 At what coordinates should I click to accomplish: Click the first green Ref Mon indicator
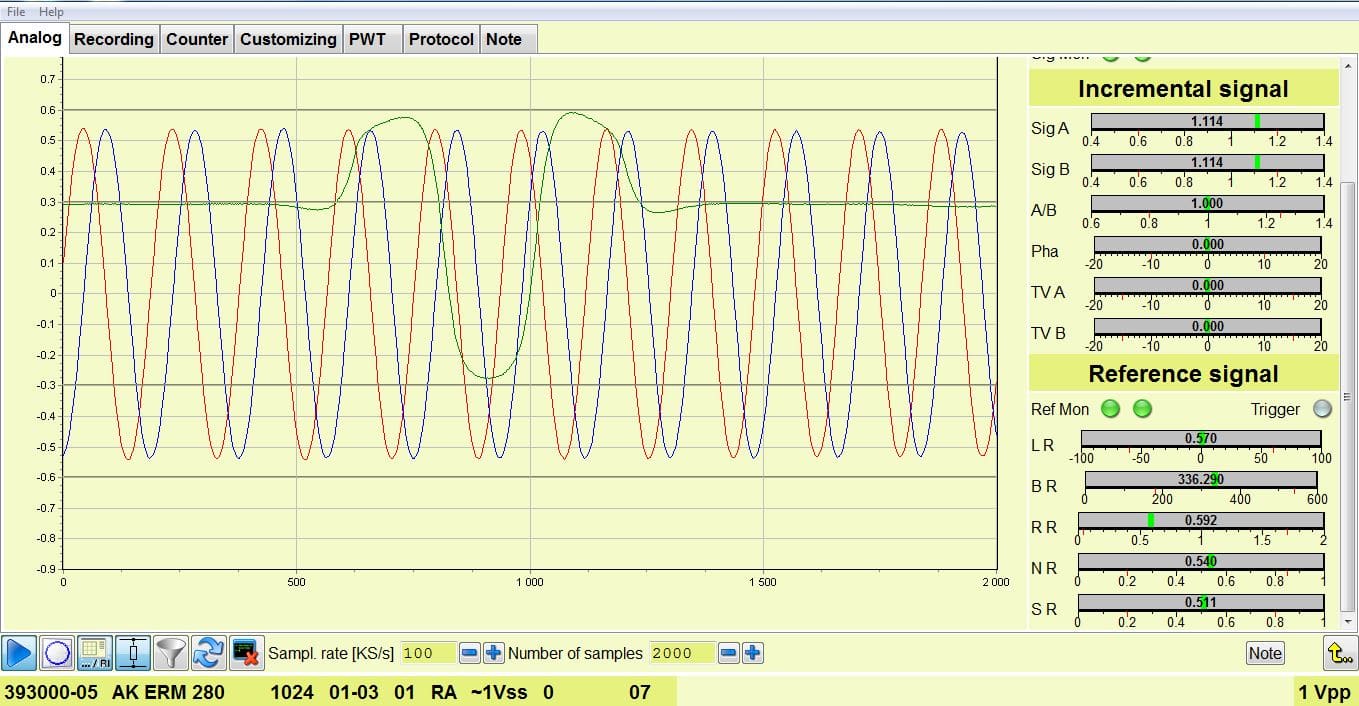click(1110, 409)
